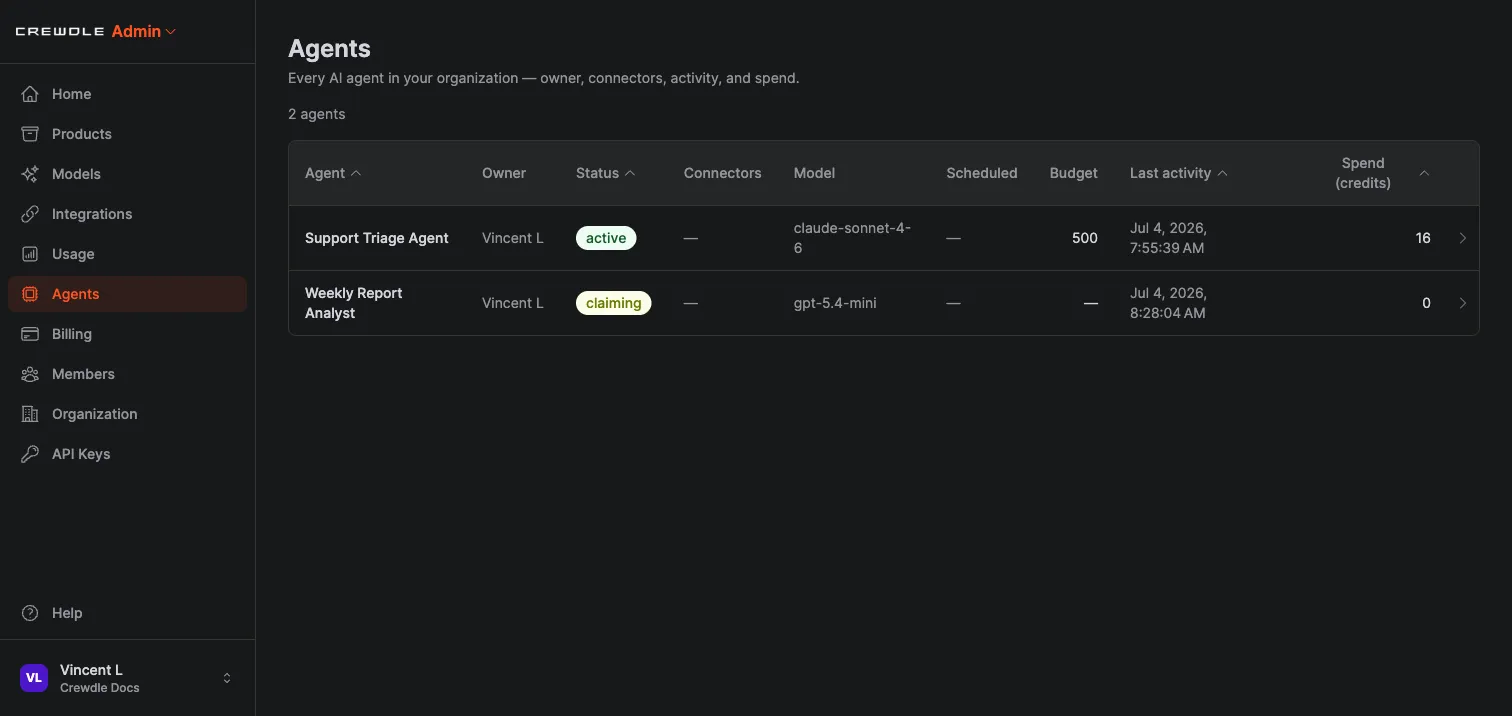
Task: Click the Support Triage Agent owner cell
Action: 513,238
